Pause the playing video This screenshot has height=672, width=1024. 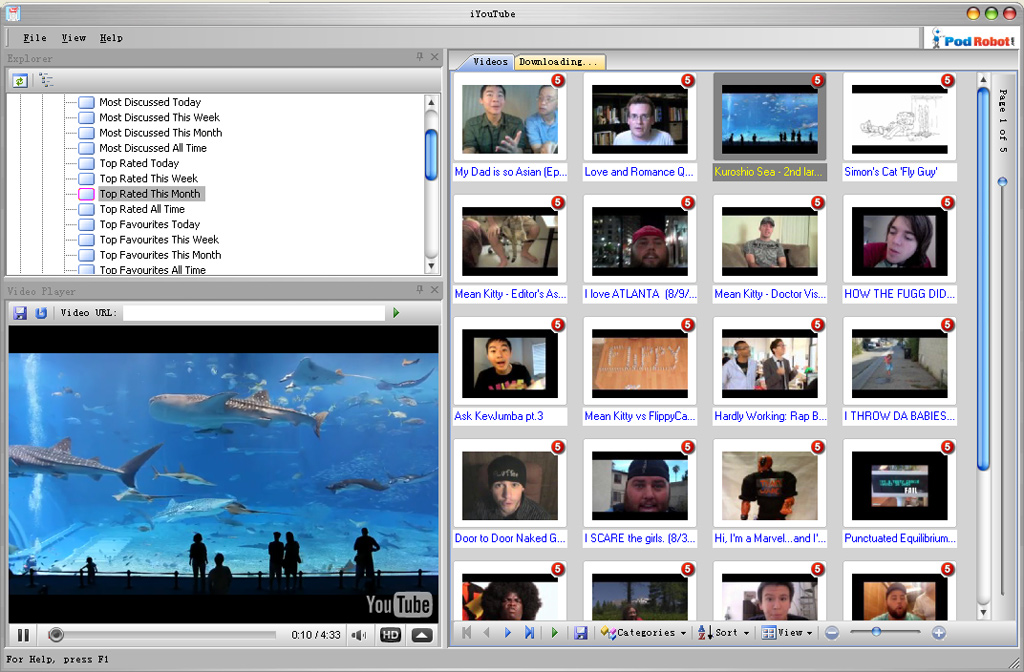tap(24, 635)
